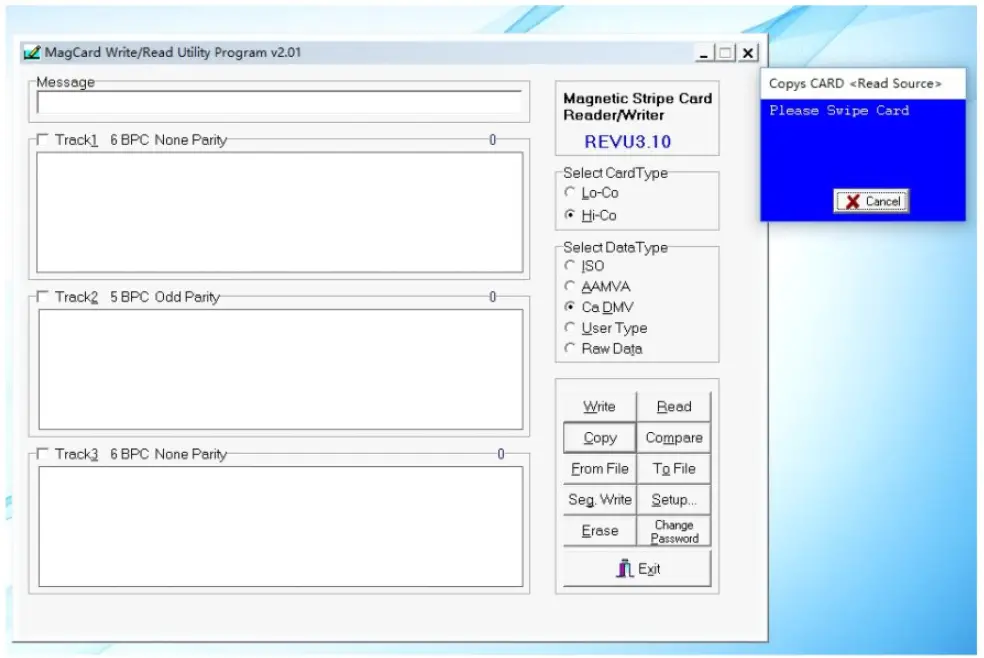The width and height of the screenshot is (984, 658).
Task: Open the Setup dialog
Action: pyautogui.click(x=674, y=499)
